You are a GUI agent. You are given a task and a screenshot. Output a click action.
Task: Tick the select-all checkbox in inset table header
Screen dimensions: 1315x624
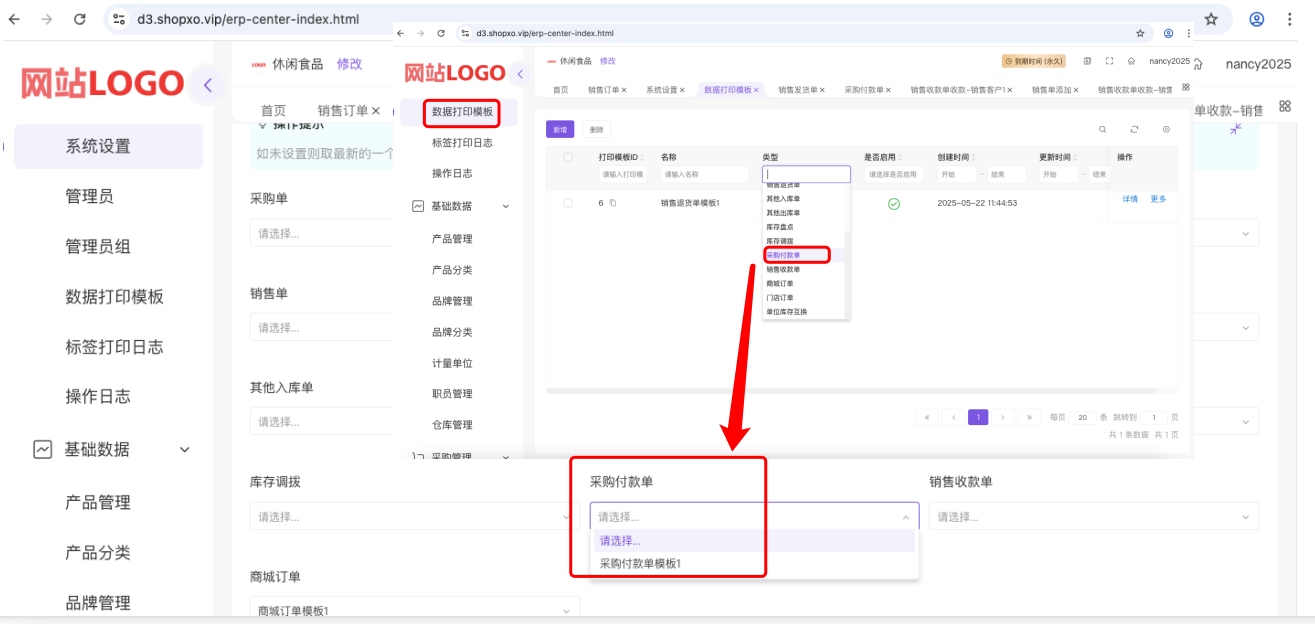pos(568,157)
